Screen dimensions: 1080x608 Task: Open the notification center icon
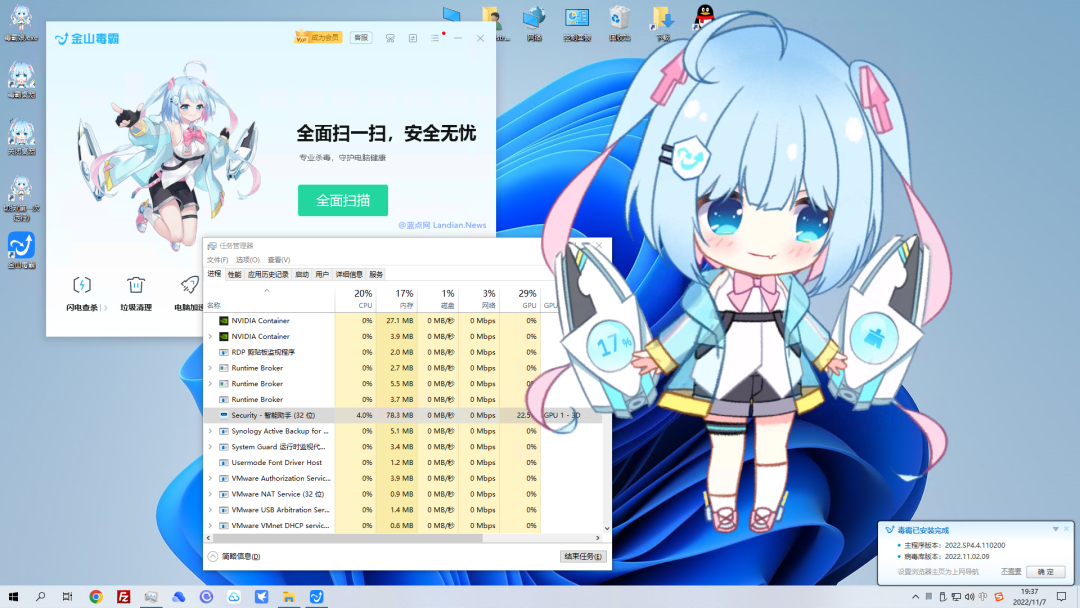point(1061,597)
